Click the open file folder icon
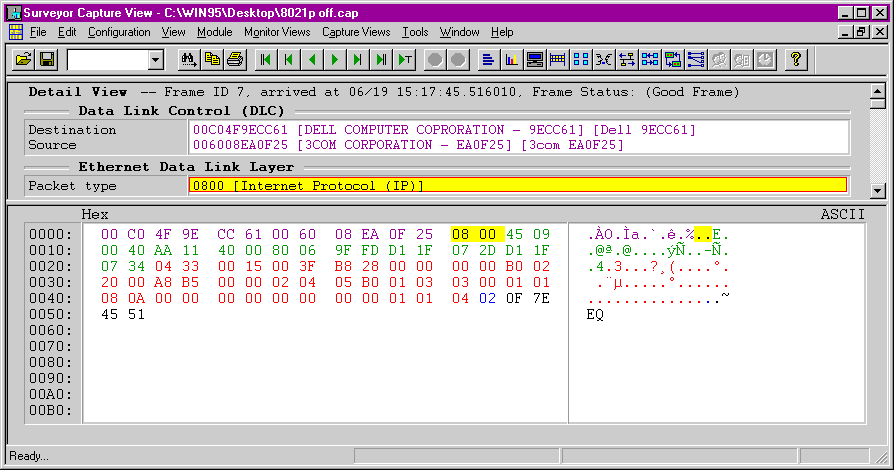This screenshot has width=894, height=470. (x=24, y=60)
